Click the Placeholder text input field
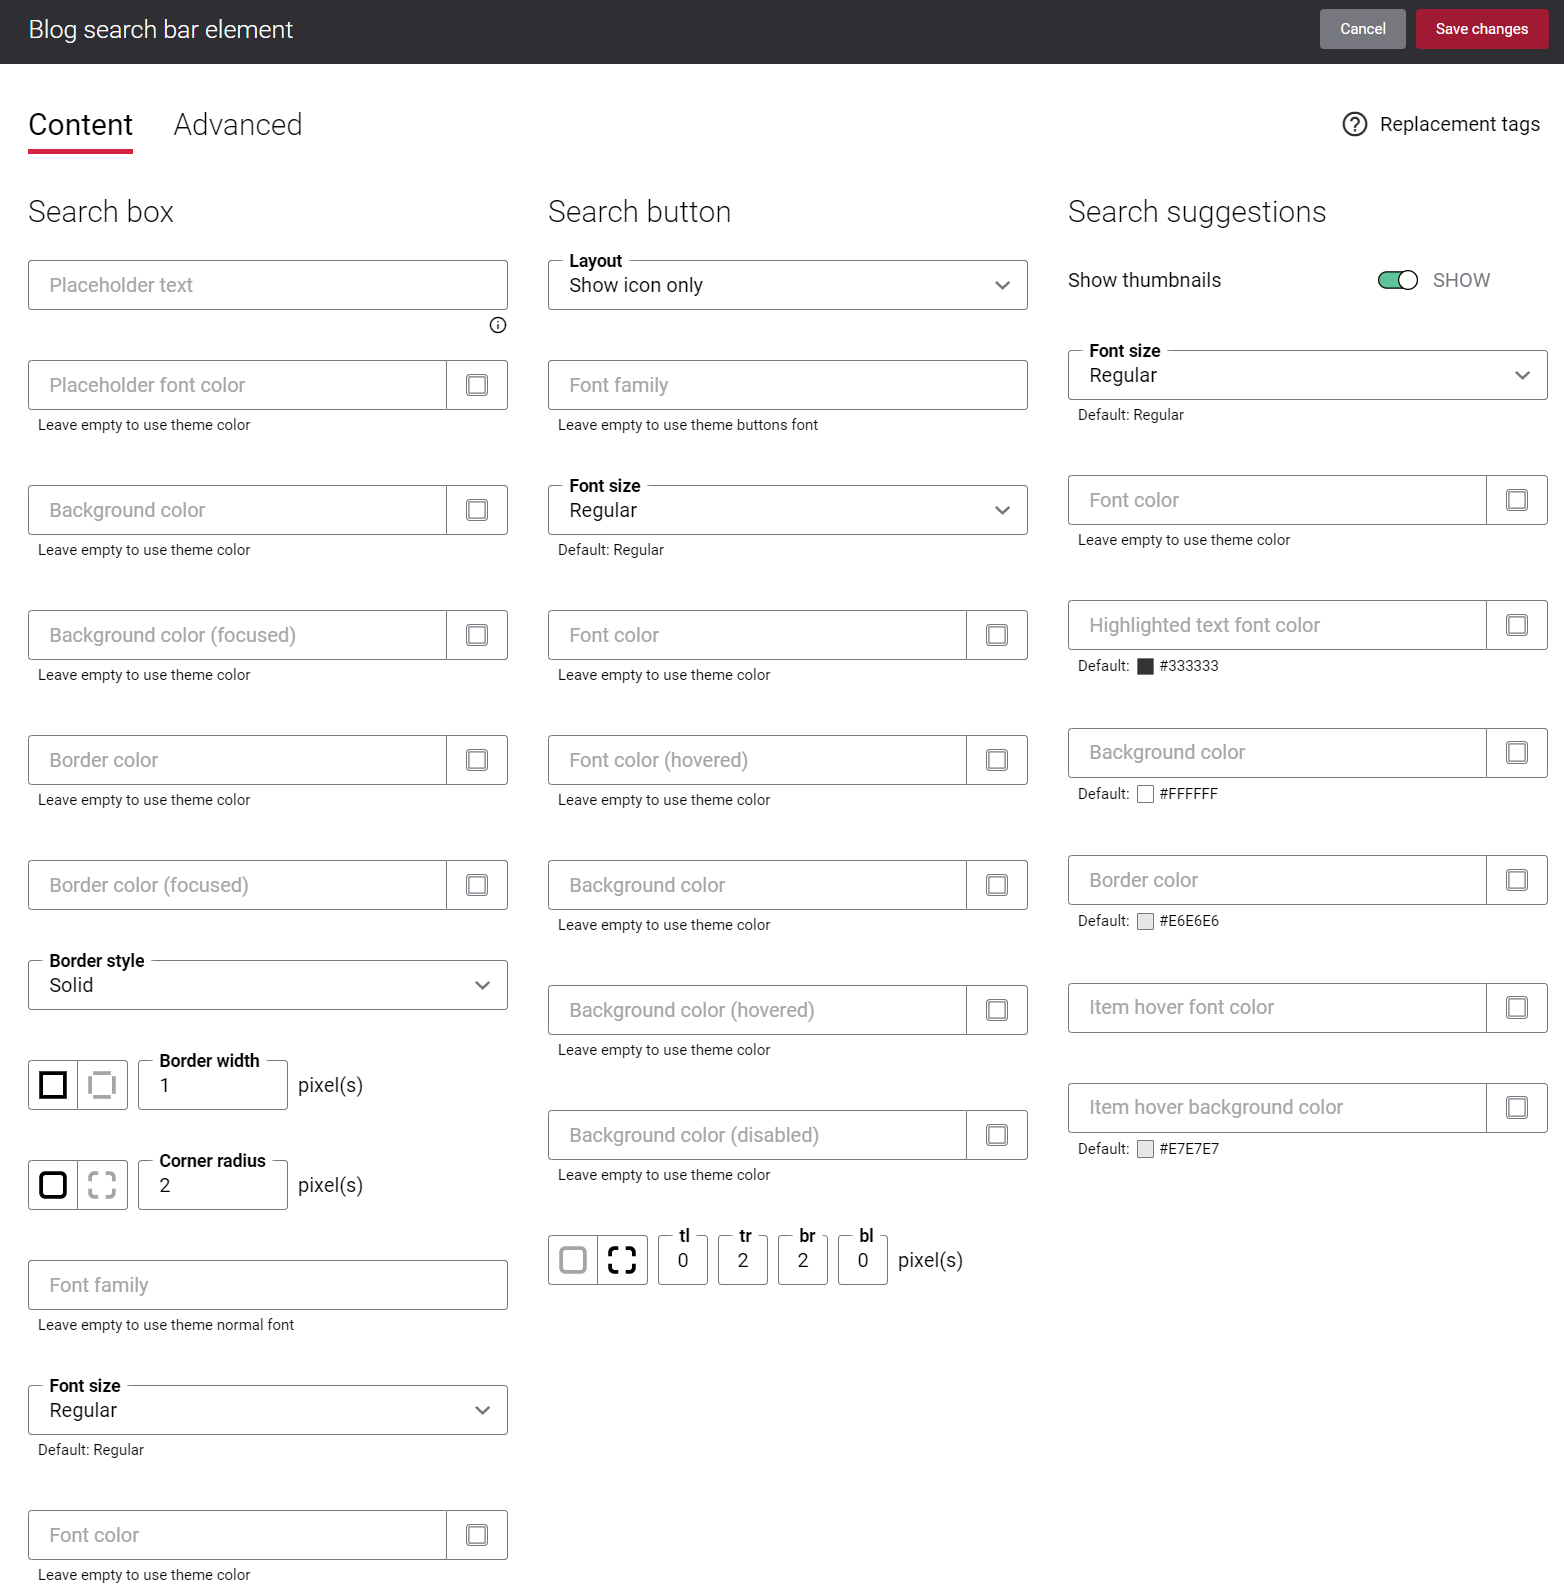Viewport: 1564px width, 1591px height. point(267,285)
